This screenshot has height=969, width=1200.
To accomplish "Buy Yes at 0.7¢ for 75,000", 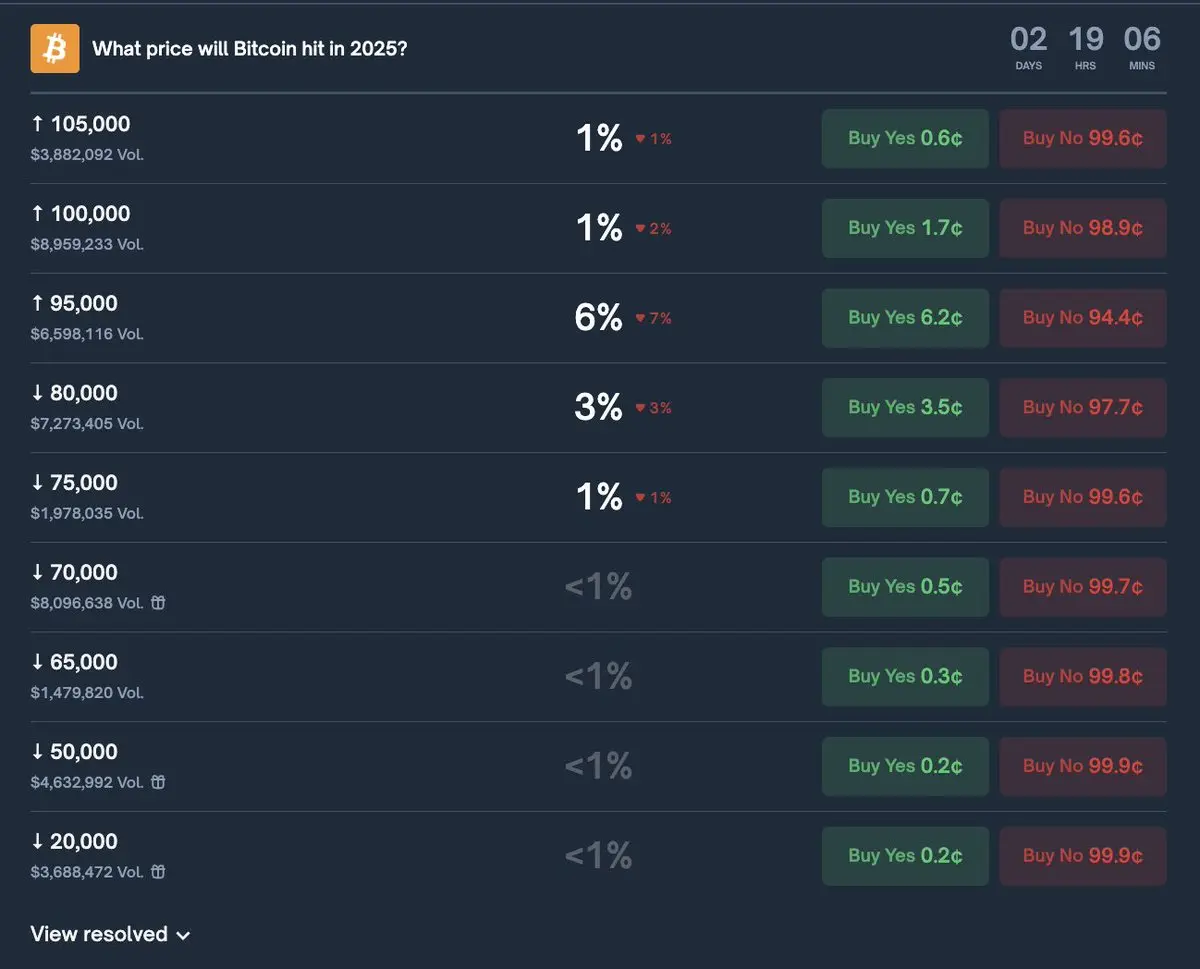I will pyautogui.click(x=905, y=497).
